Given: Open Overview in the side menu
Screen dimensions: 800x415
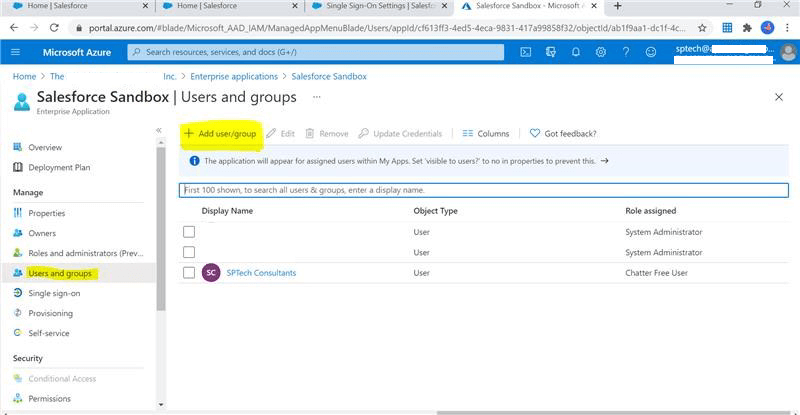Looking at the screenshot, I should click(x=45, y=148).
